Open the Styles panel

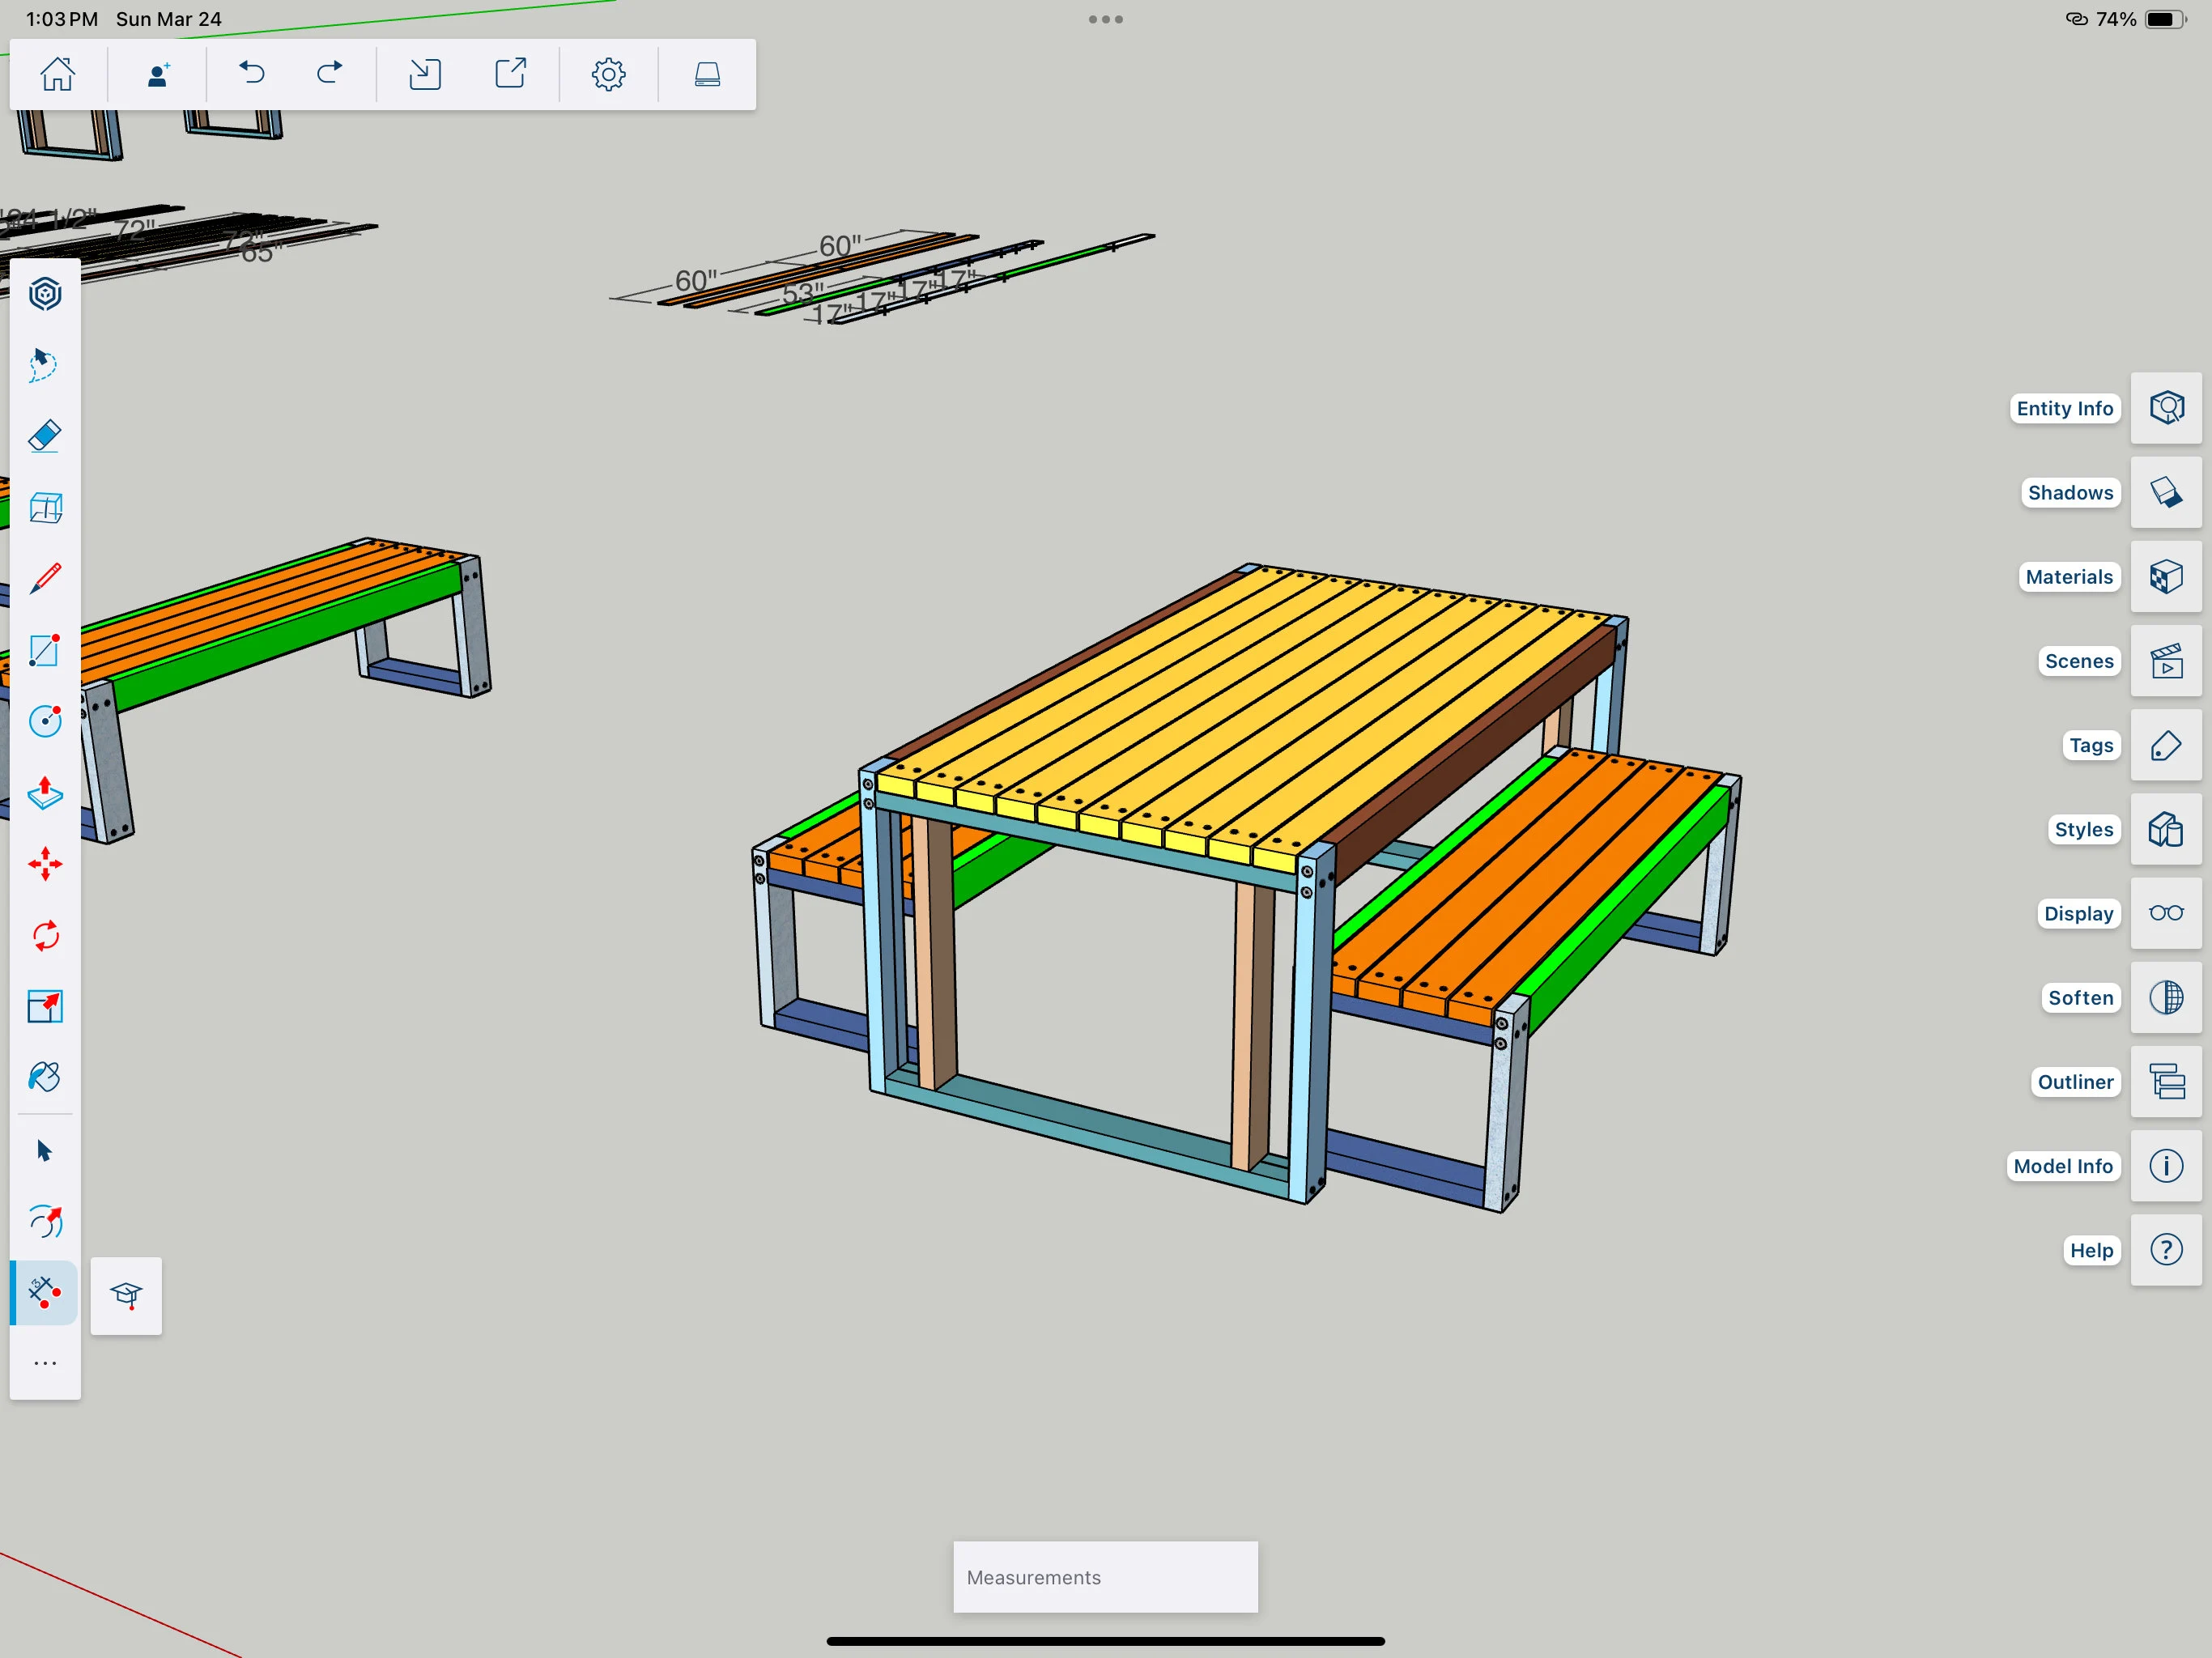tap(2166, 829)
